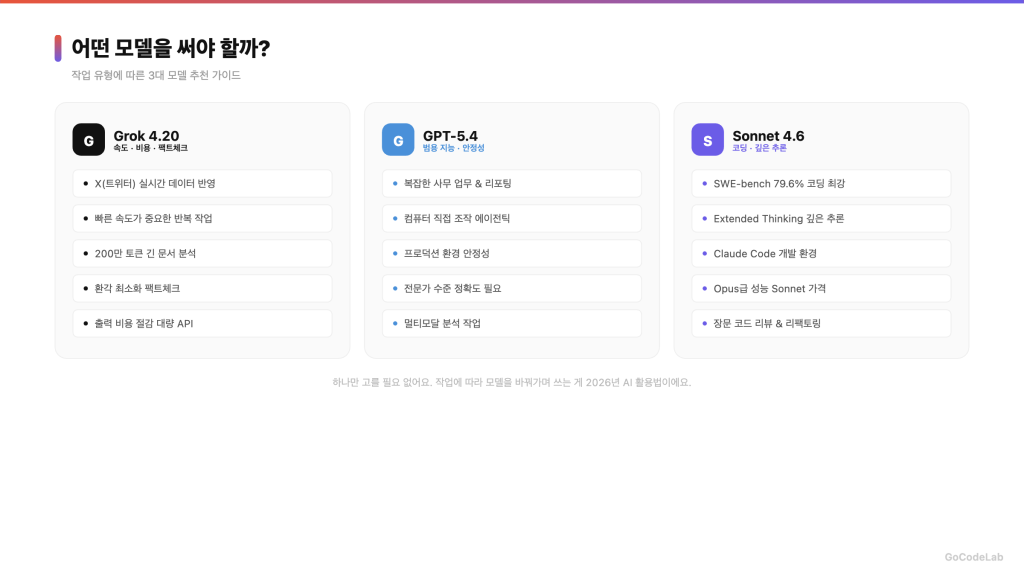Click the 'Opus급 성능 Sonnet 가격' row
This screenshot has height=576, width=1024.
click(821, 289)
